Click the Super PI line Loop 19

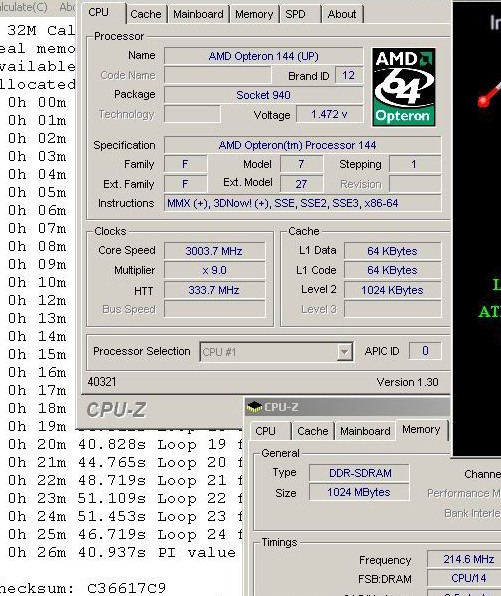pos(124,444)
